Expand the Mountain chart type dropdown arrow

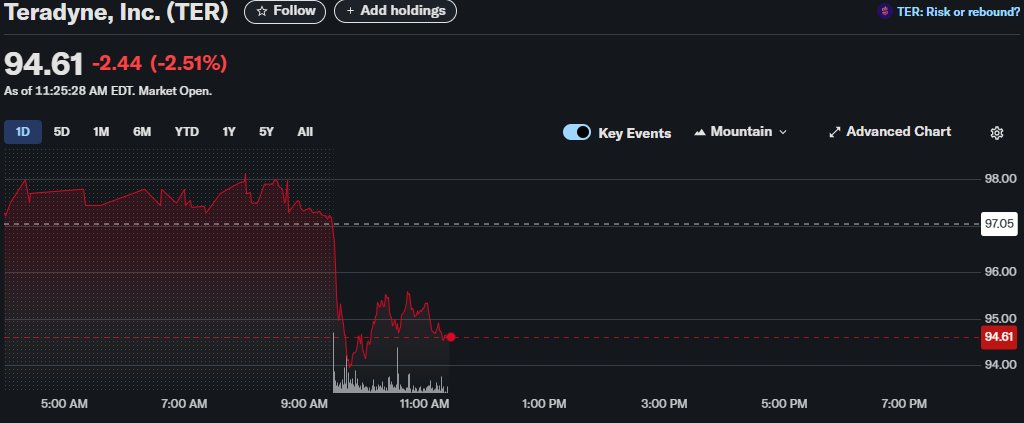[783, 133]
